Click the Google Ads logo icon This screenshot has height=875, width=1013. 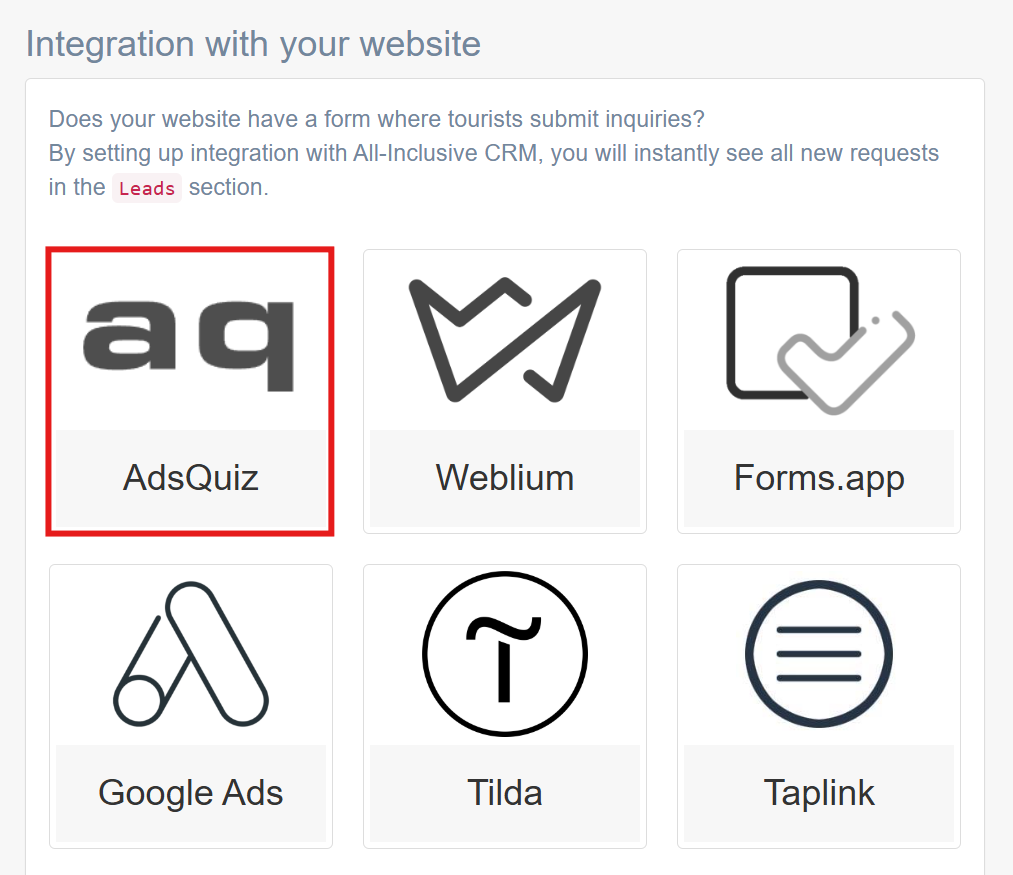(x=191, y=654)
